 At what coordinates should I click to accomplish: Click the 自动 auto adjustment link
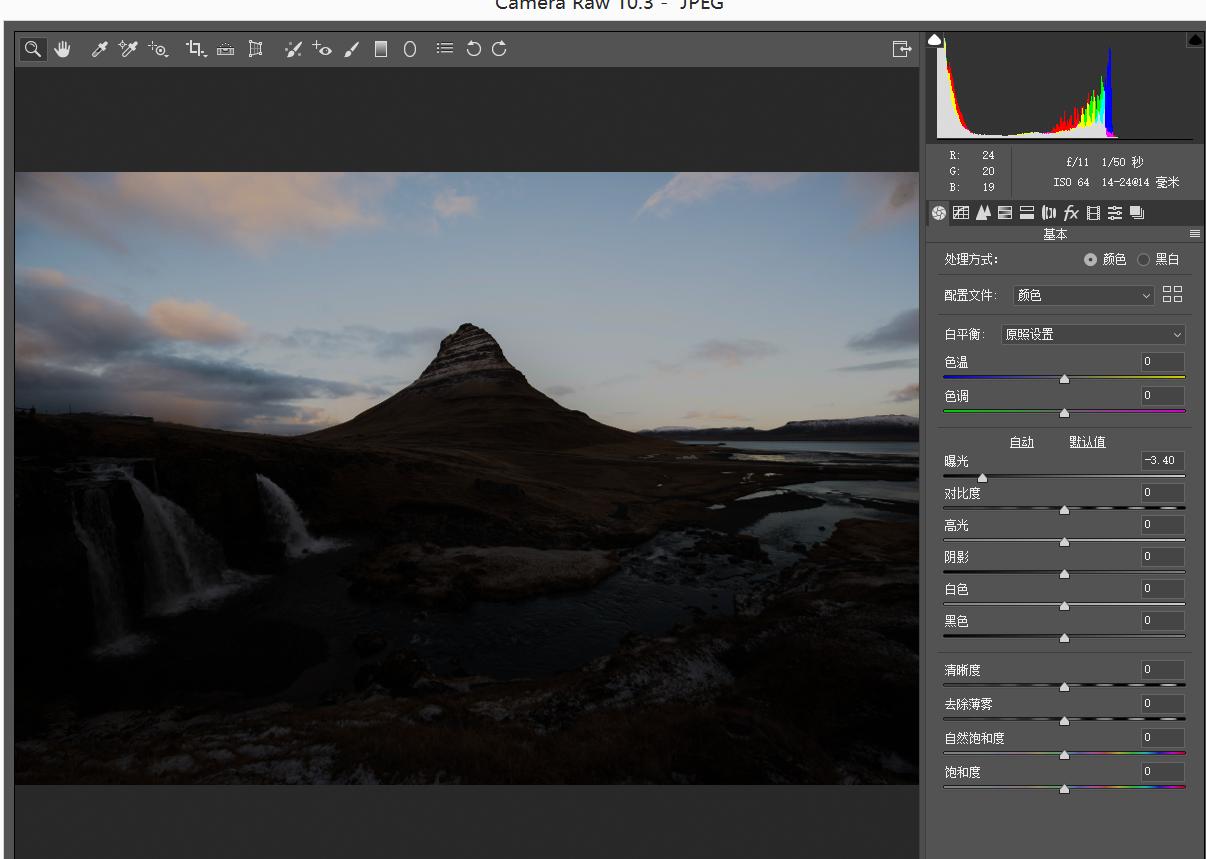click(x=1021, y=442)
